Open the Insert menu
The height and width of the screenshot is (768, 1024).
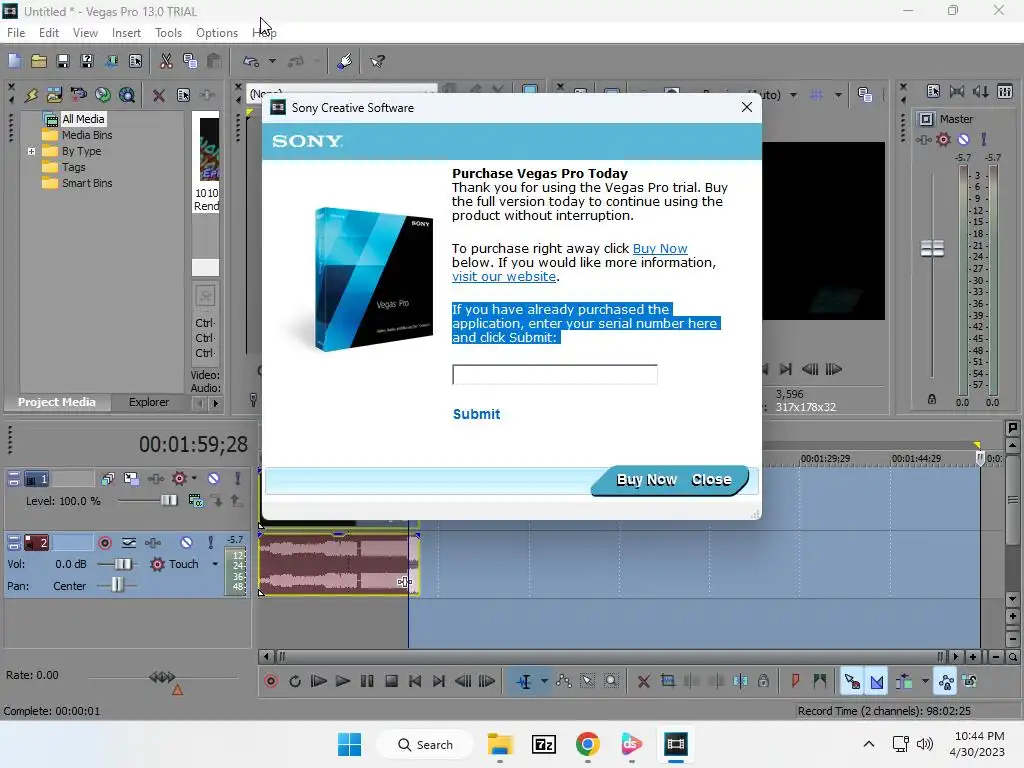point(126,33)
